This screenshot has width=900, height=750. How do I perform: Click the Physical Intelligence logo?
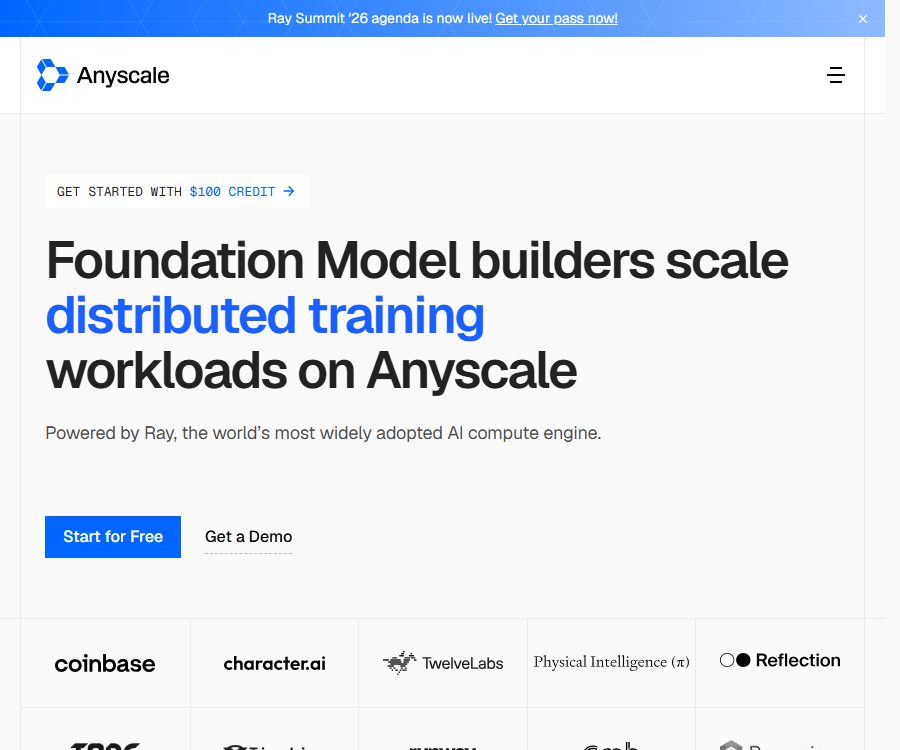pyautogui.click(x=611, y=662)
